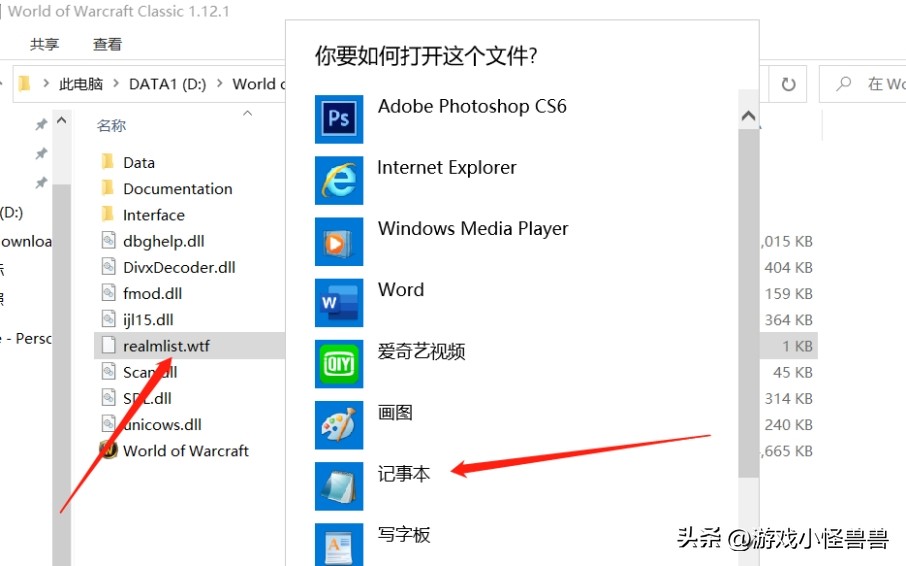
Task: Click the 364 KB size cell
Action: tap(789, 320)
